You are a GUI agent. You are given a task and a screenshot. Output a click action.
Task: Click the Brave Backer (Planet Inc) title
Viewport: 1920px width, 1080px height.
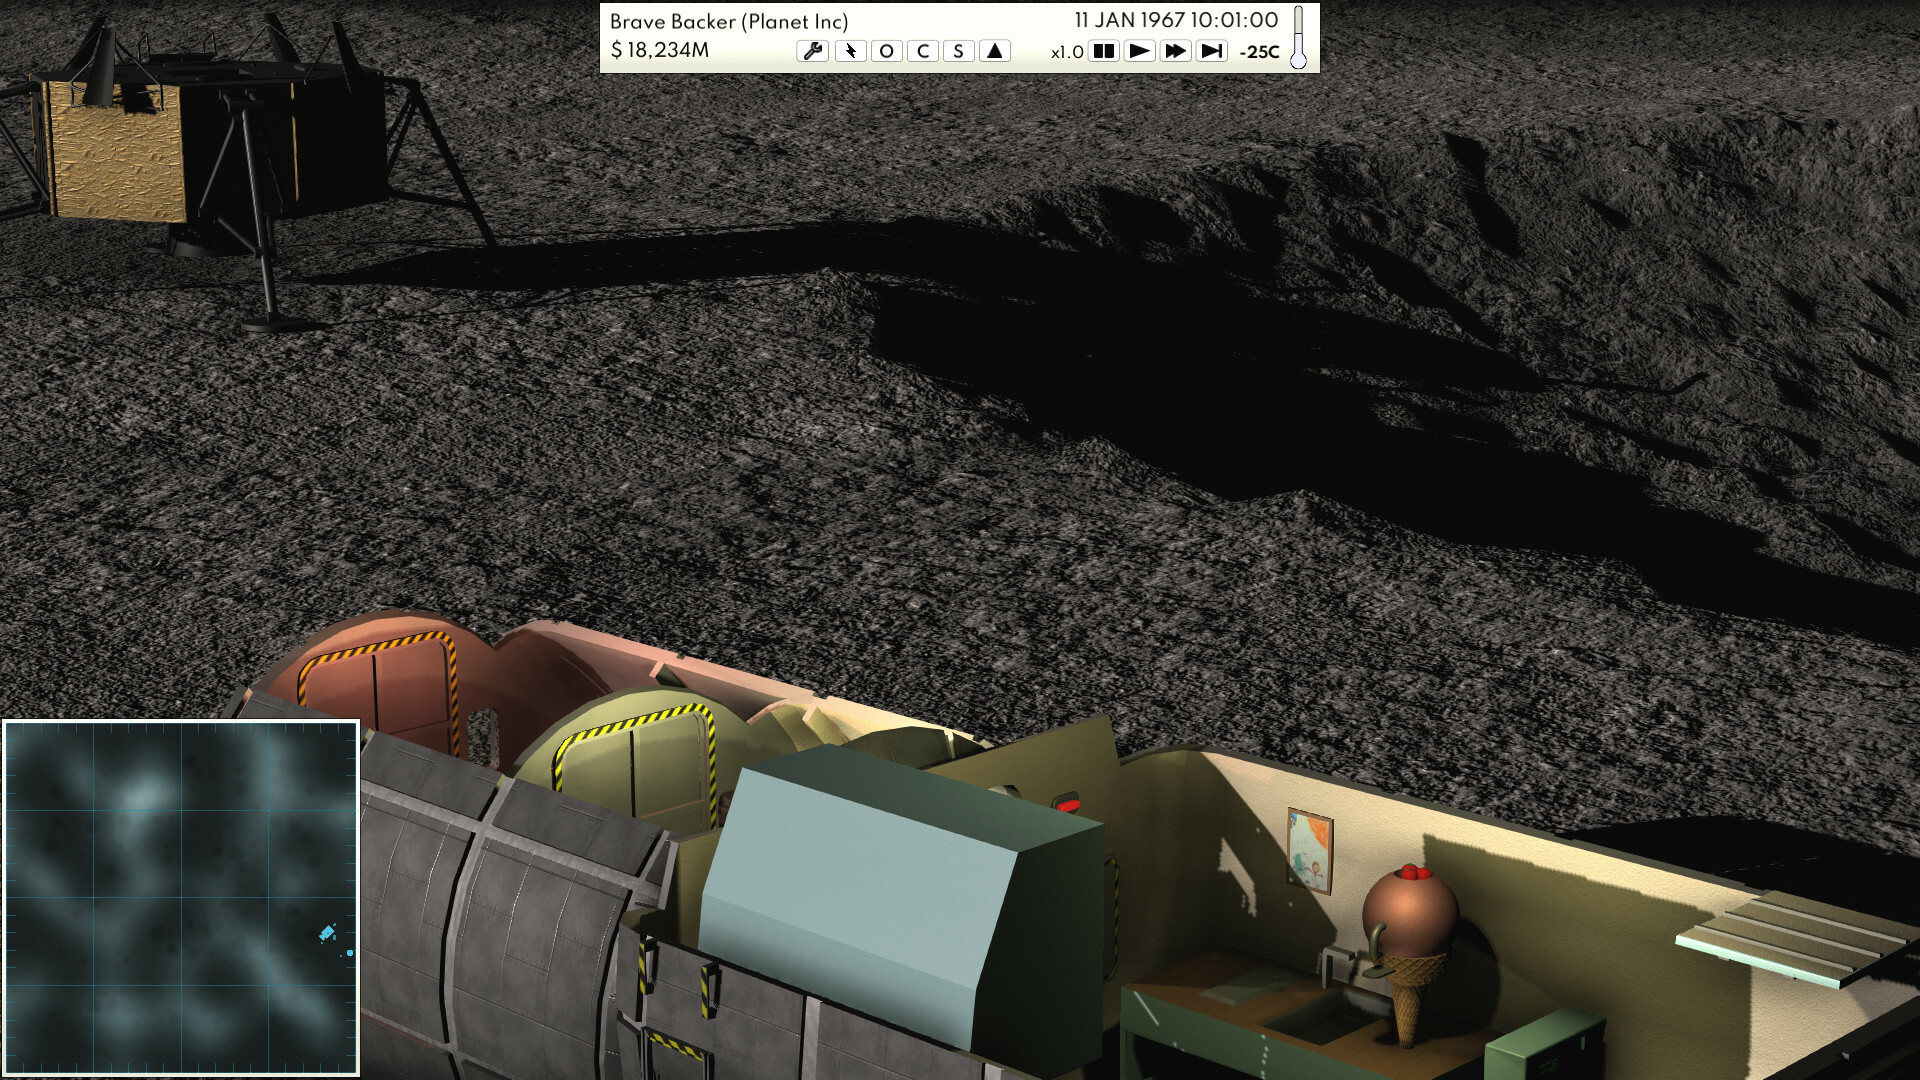(x=729, y=21)
